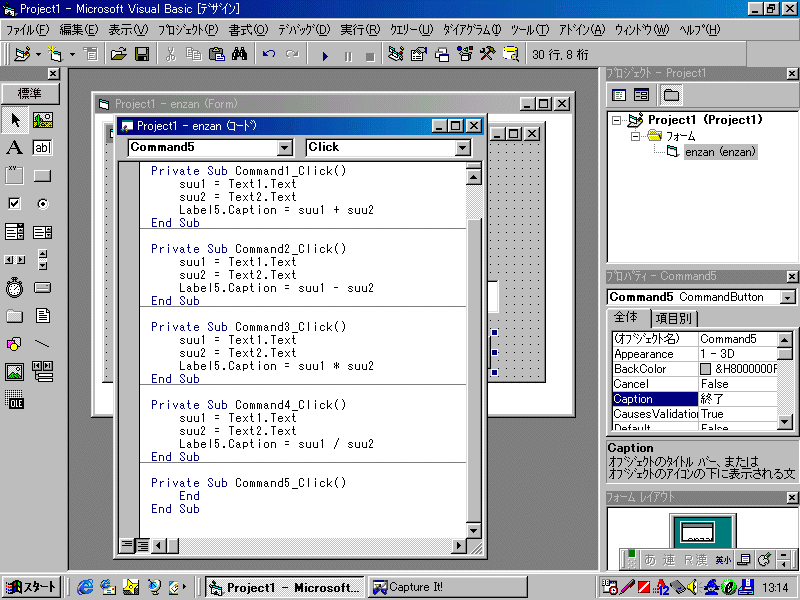800x600 pixels.
Task: Select the OptionButton control tool
Action: click(43, 204)
